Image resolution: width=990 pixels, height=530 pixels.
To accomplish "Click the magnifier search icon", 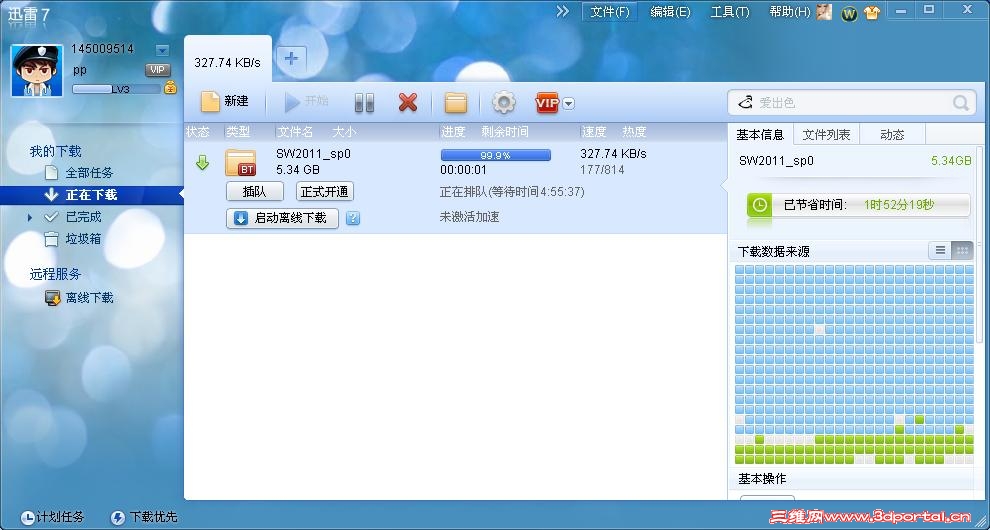I will pyautogui.click(x=960, y=102).
